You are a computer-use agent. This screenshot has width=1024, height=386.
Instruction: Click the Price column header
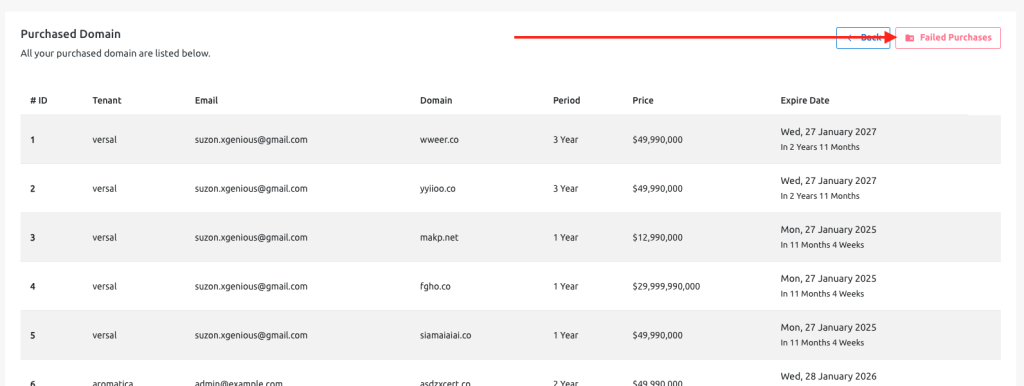[643, 101]
